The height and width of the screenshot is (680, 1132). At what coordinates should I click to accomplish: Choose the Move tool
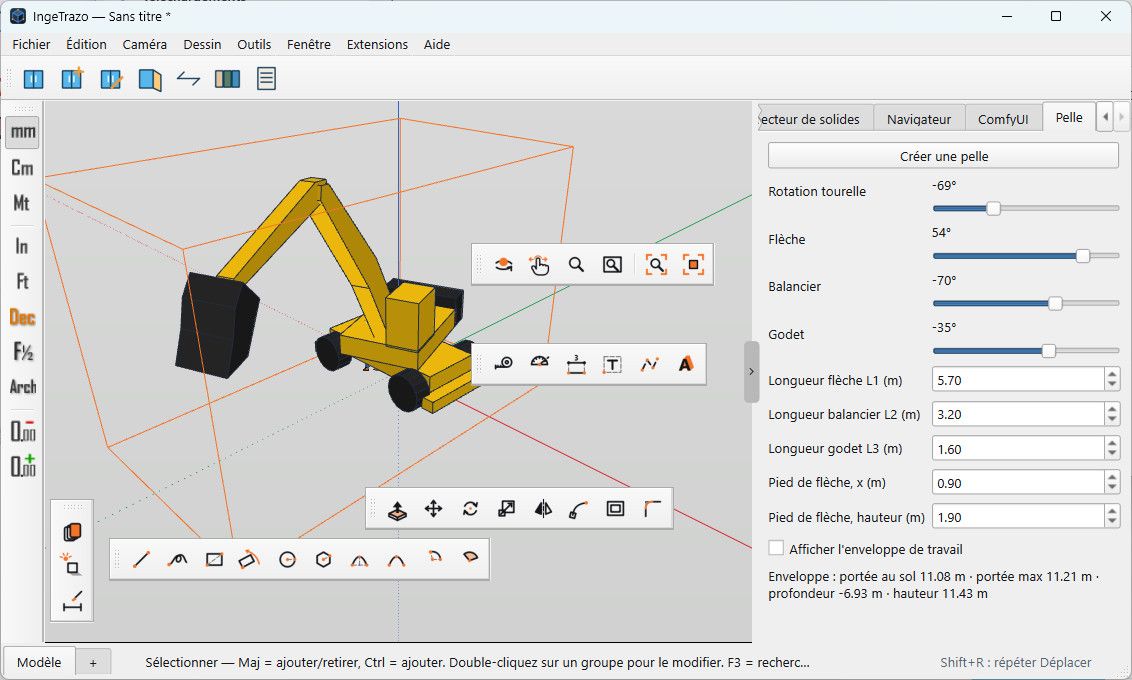coord(433,509)
